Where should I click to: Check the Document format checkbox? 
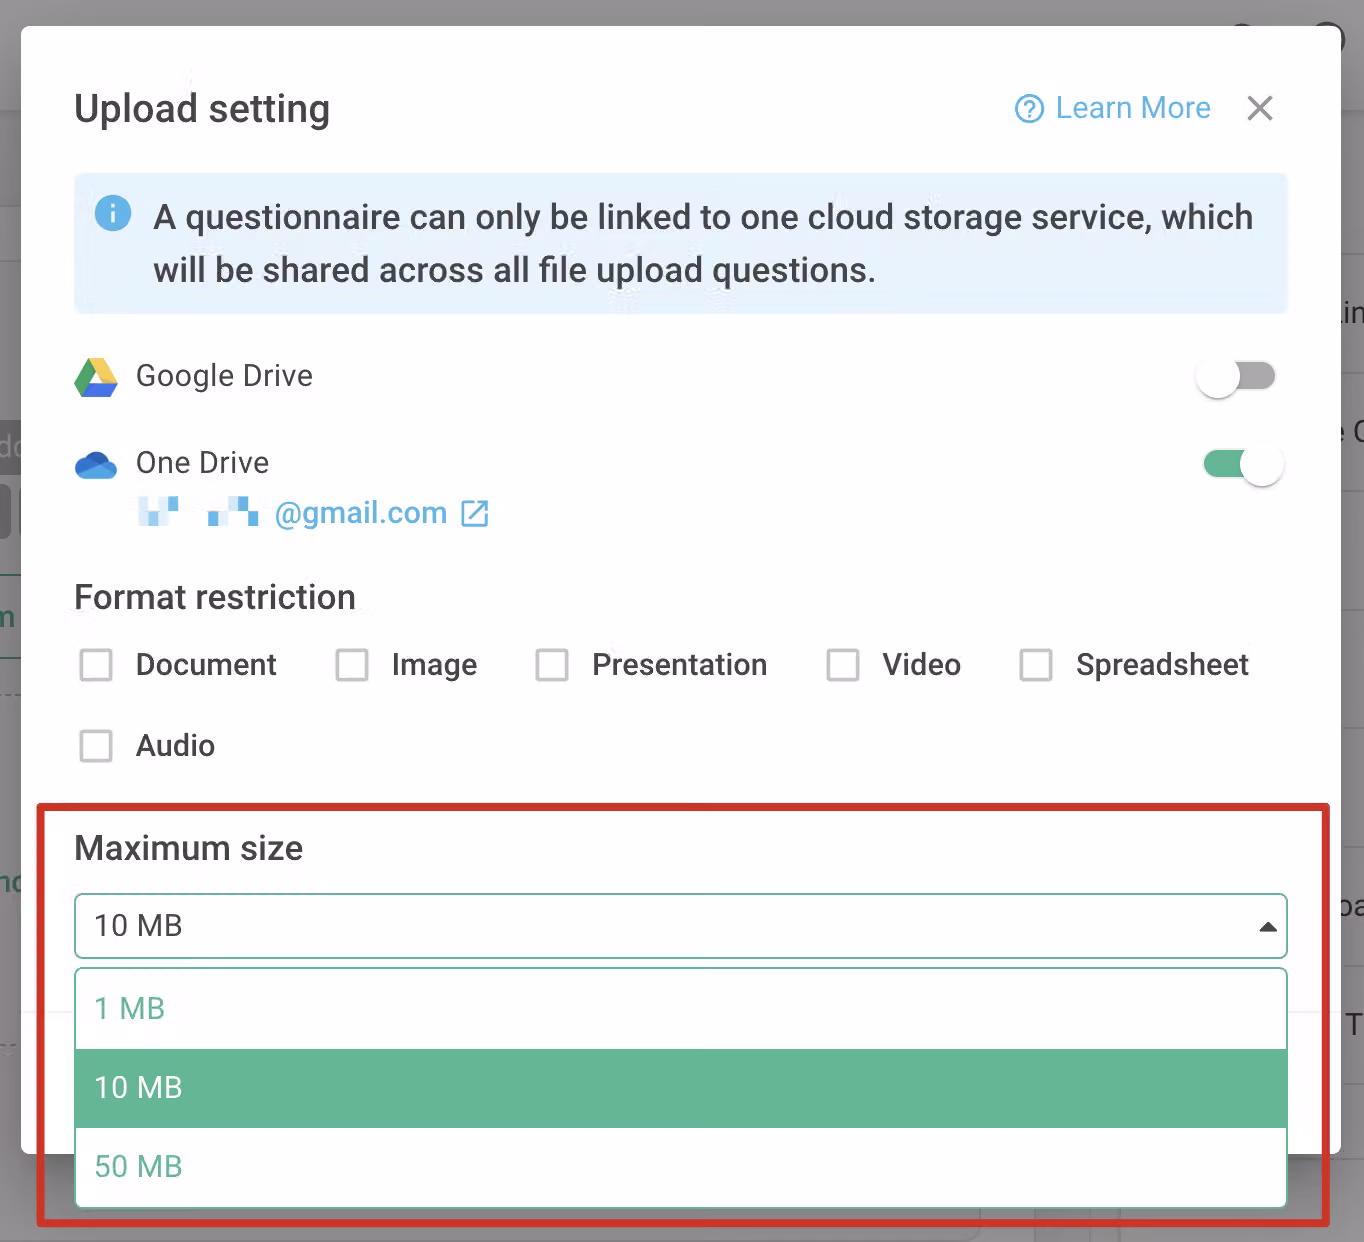click(96, 665)
